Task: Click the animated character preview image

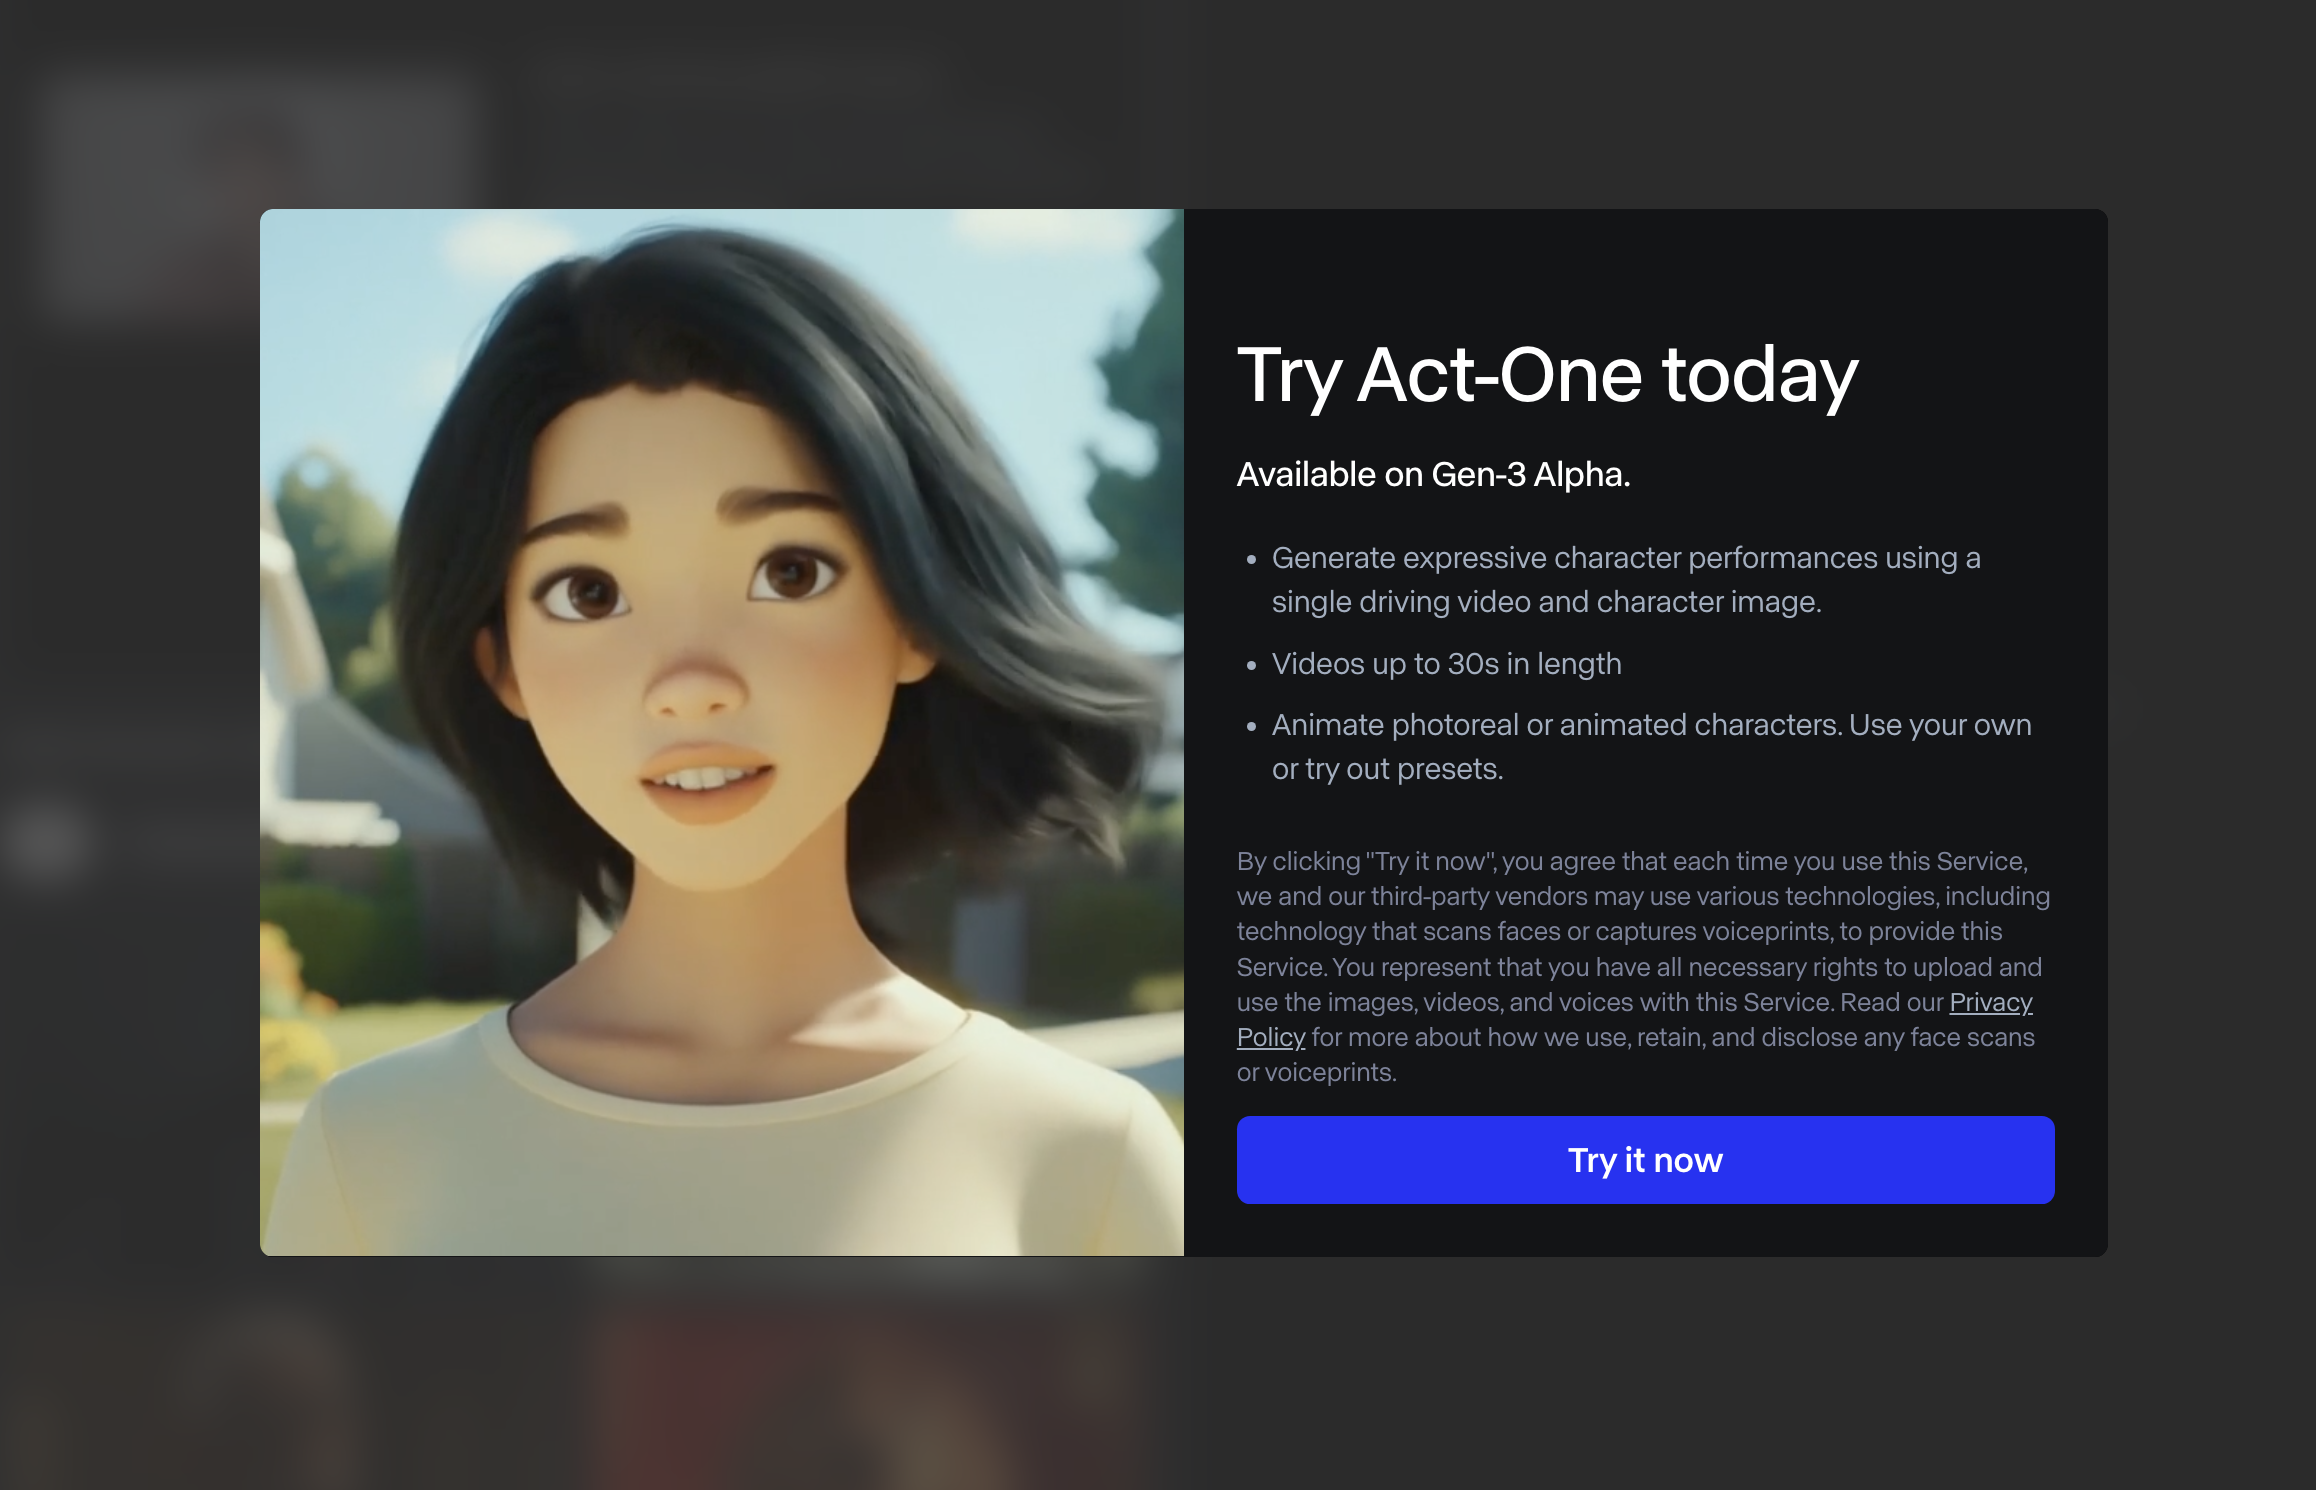Action: tap(722, 732)
